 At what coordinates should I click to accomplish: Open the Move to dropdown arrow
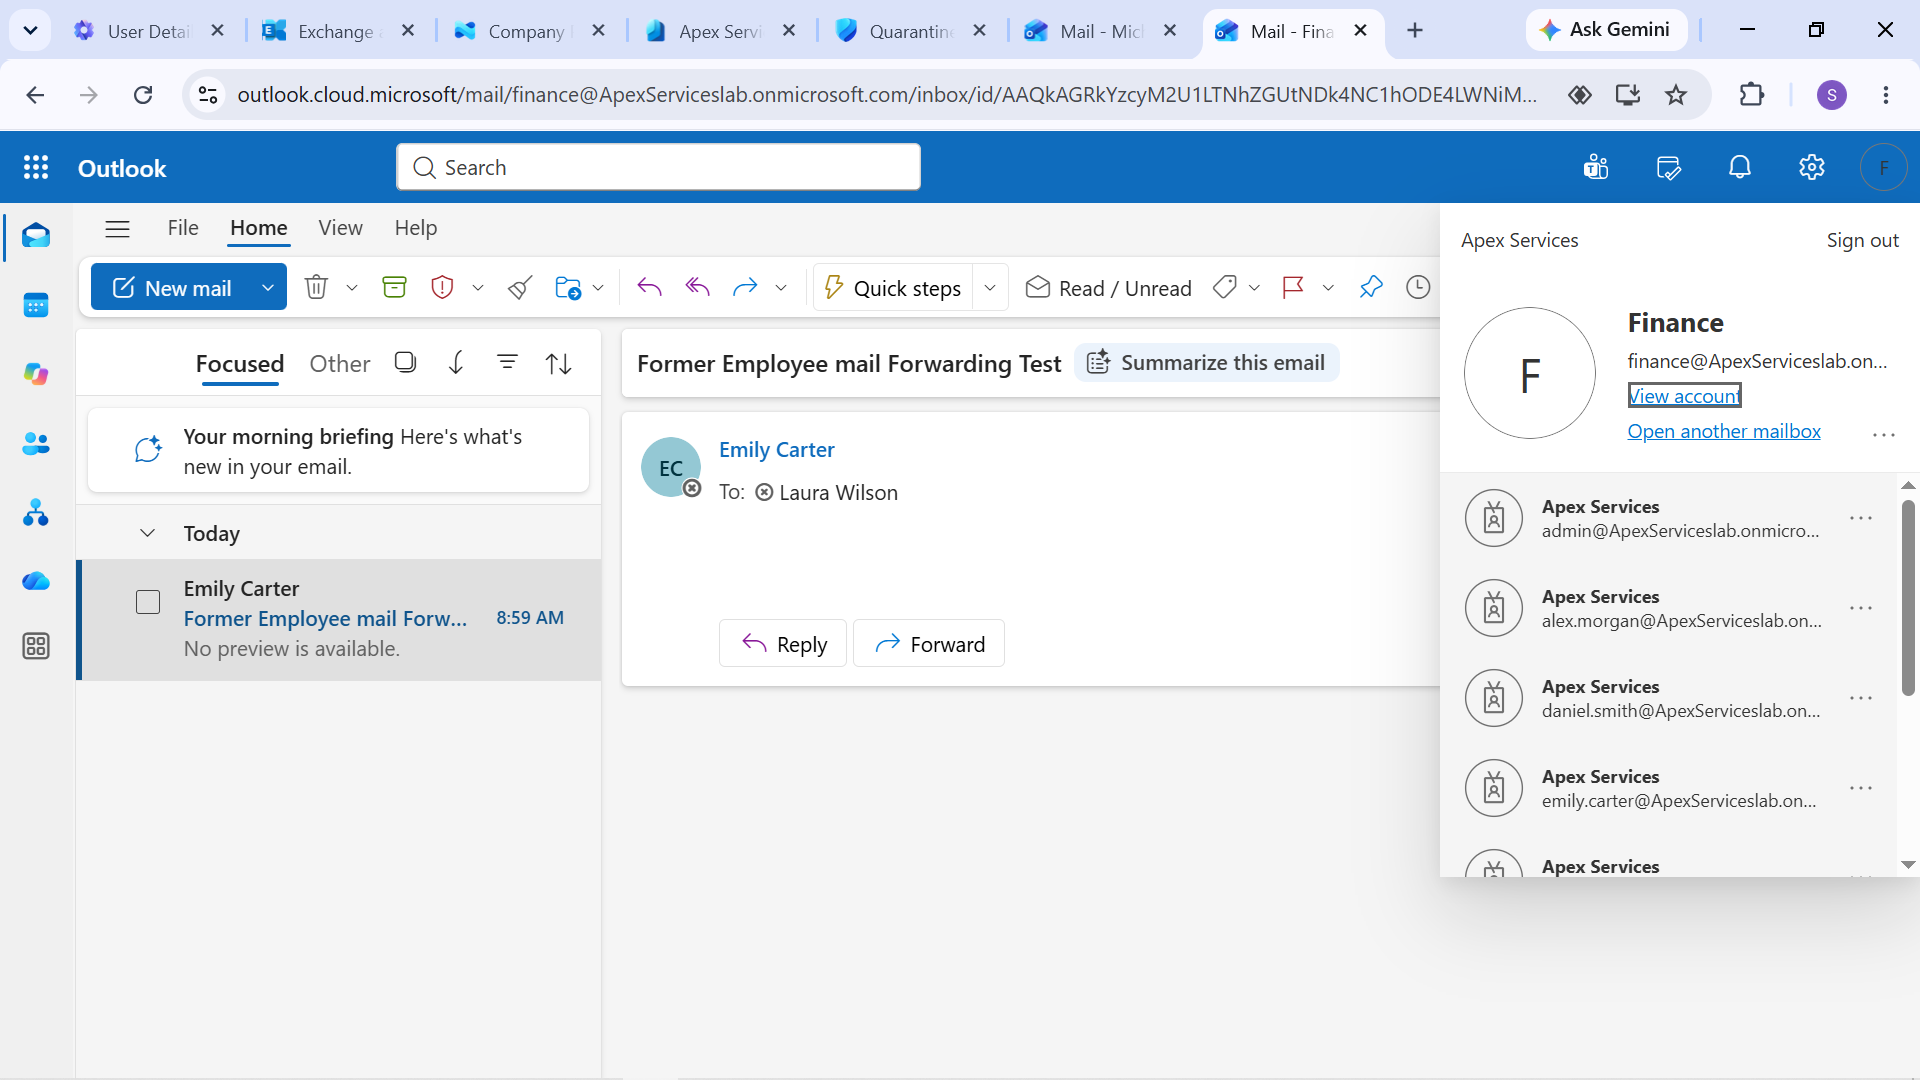(x=598, y=288)
